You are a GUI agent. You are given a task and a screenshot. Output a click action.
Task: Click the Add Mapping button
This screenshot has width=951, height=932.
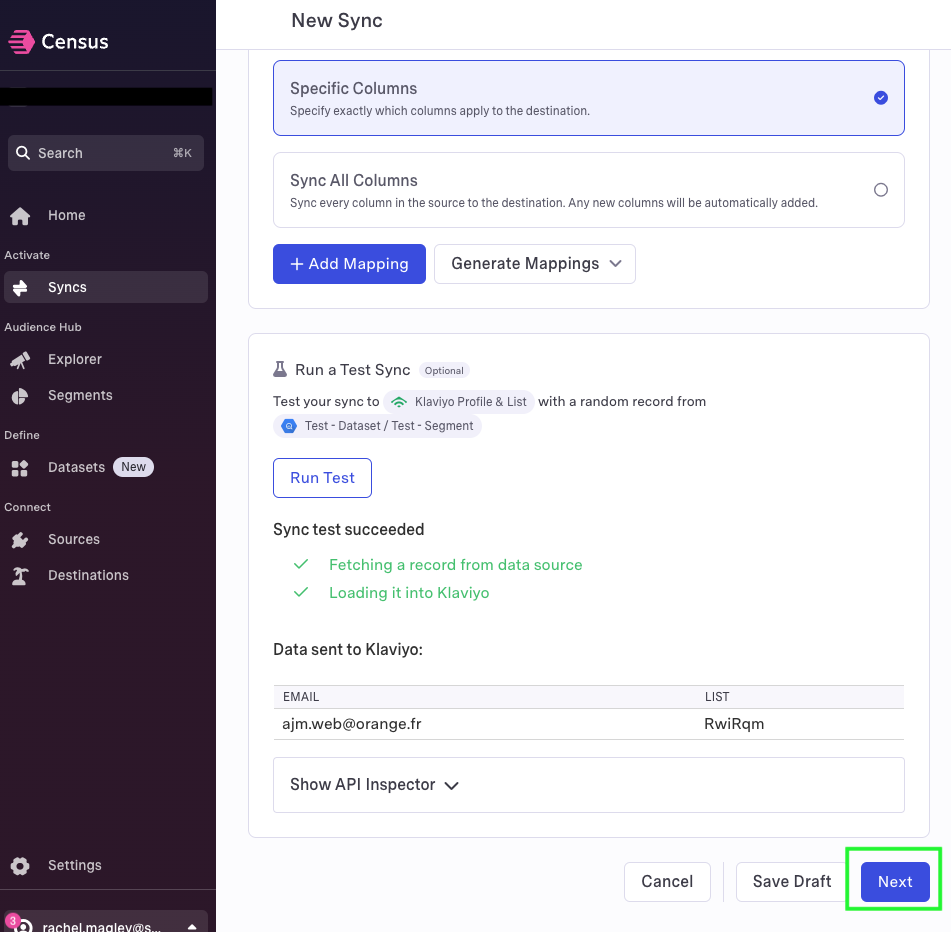click(x=349, y=264)
